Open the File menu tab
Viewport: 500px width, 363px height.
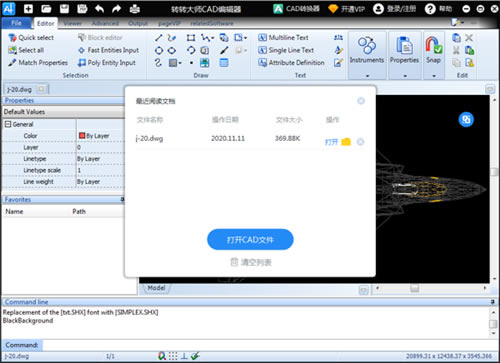[x=16, y=23]
